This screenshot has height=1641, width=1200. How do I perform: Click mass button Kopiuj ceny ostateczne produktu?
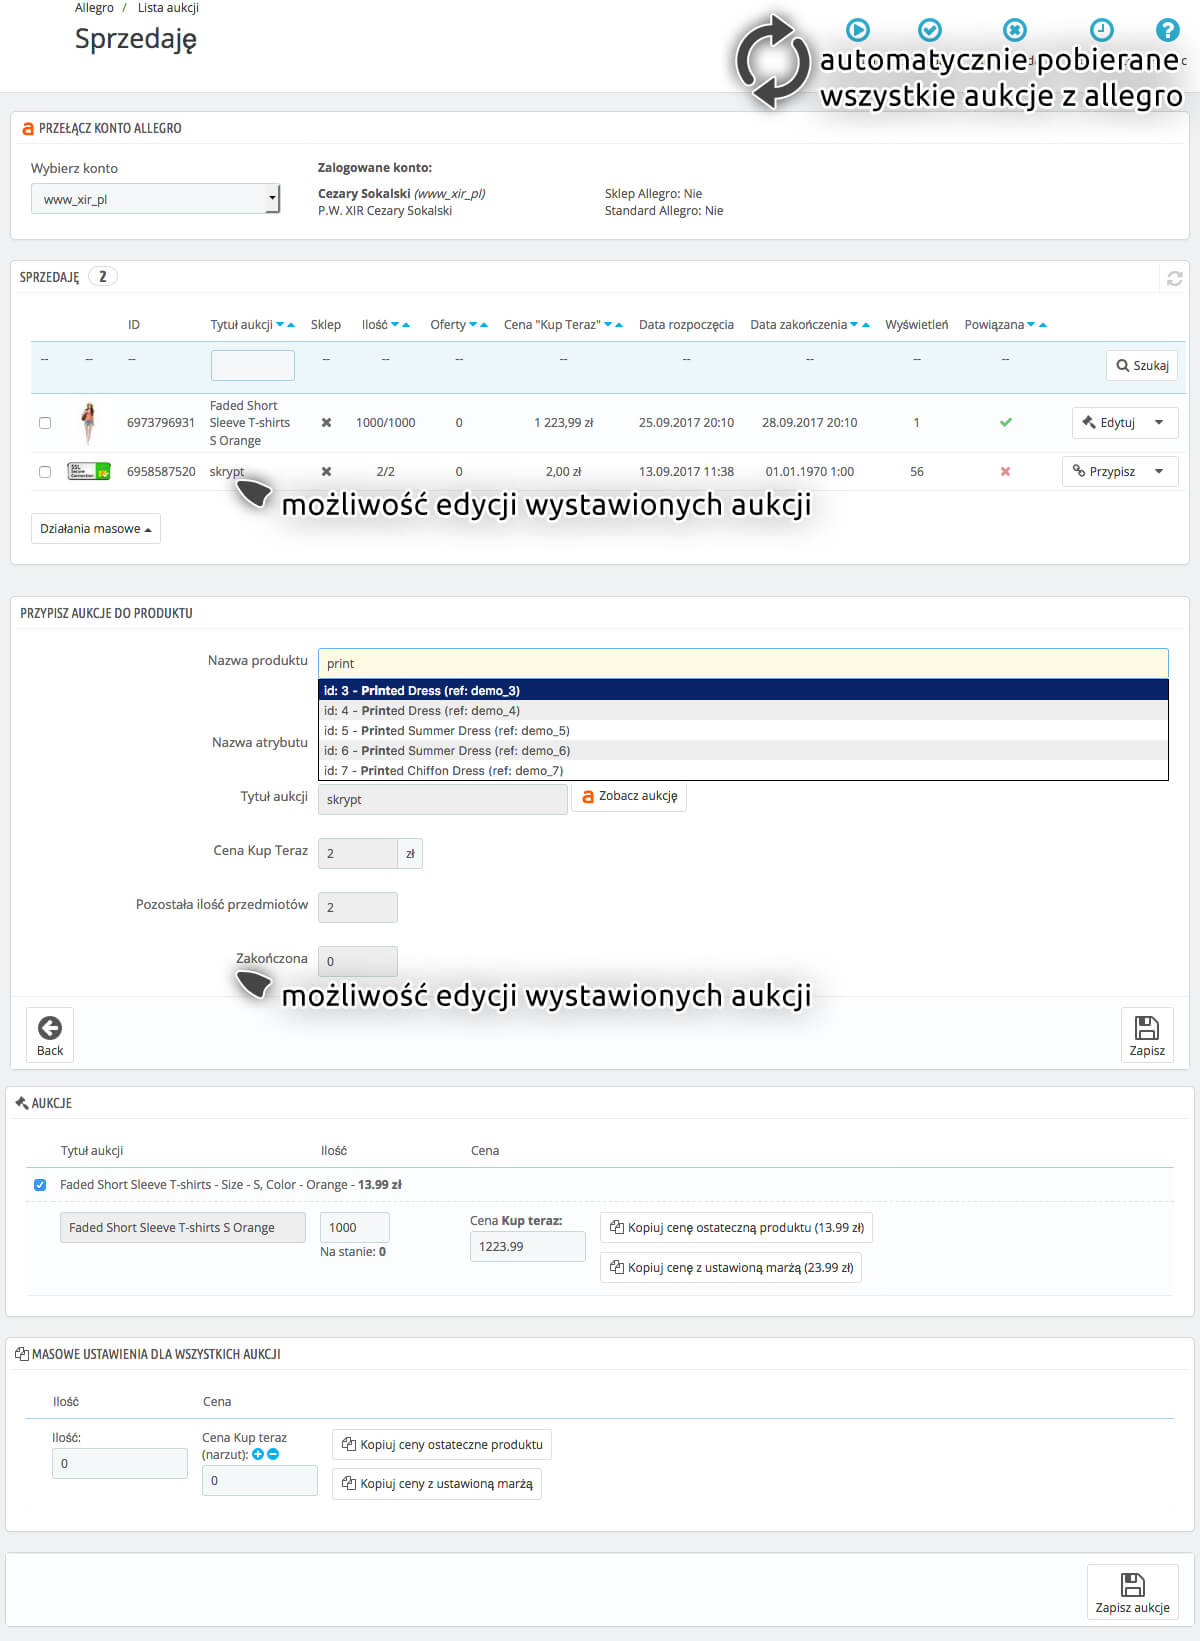point(442,1445)
